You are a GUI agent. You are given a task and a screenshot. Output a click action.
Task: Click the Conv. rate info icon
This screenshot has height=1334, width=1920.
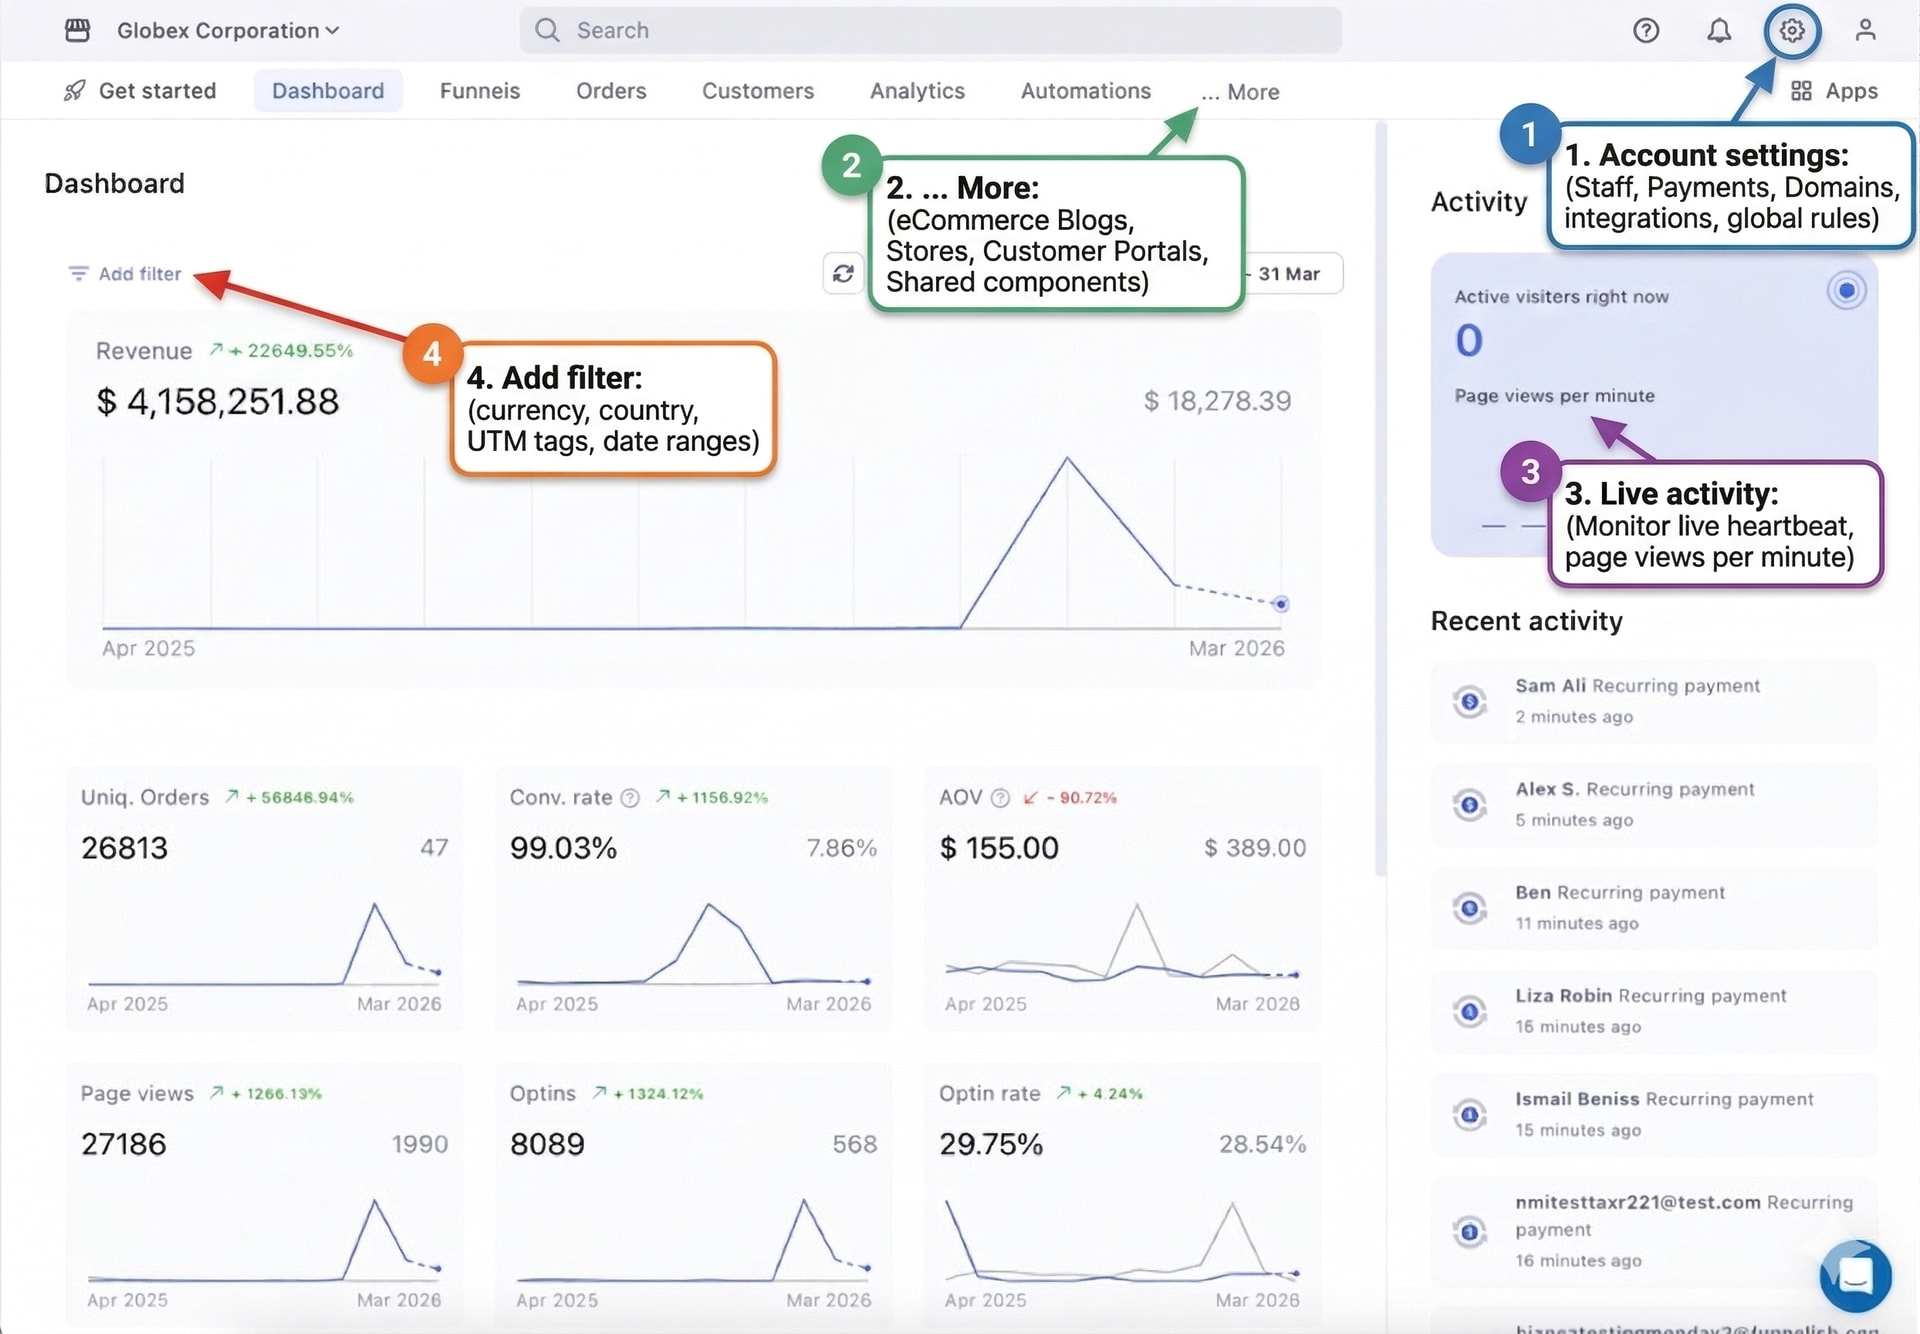tap(630, 798)
